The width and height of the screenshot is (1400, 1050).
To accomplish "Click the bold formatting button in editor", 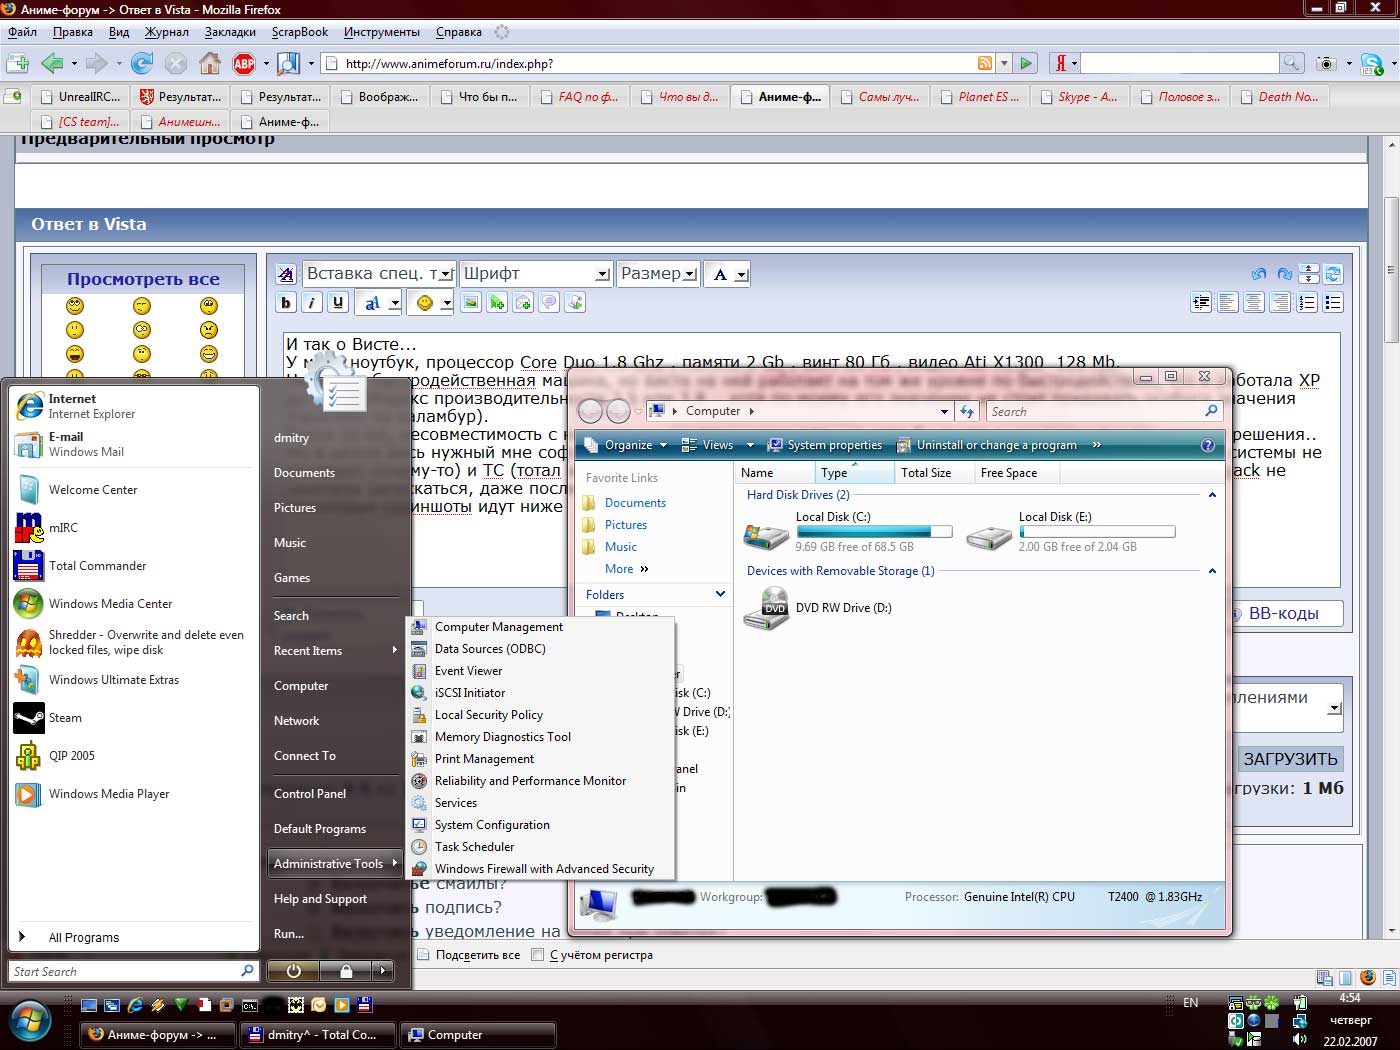I will click(x=286, y=303).
